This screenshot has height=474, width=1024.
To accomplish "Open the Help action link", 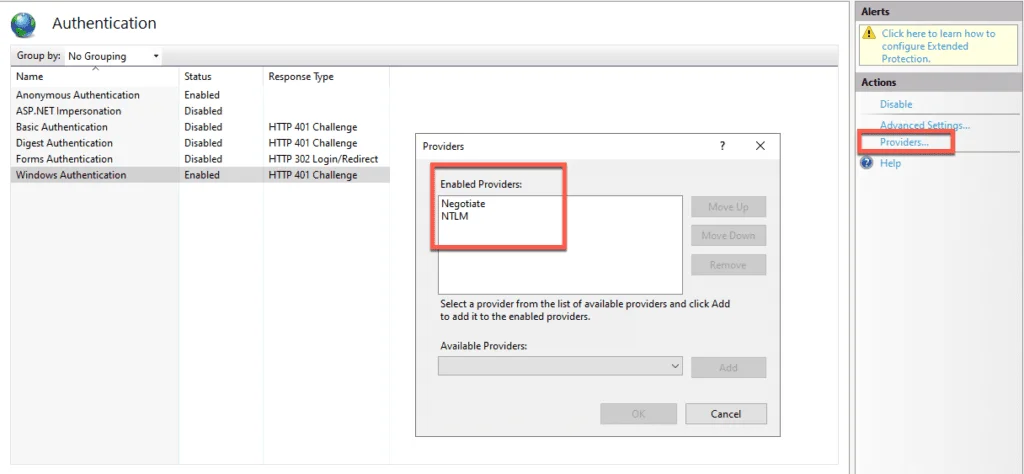I will 890,163.
